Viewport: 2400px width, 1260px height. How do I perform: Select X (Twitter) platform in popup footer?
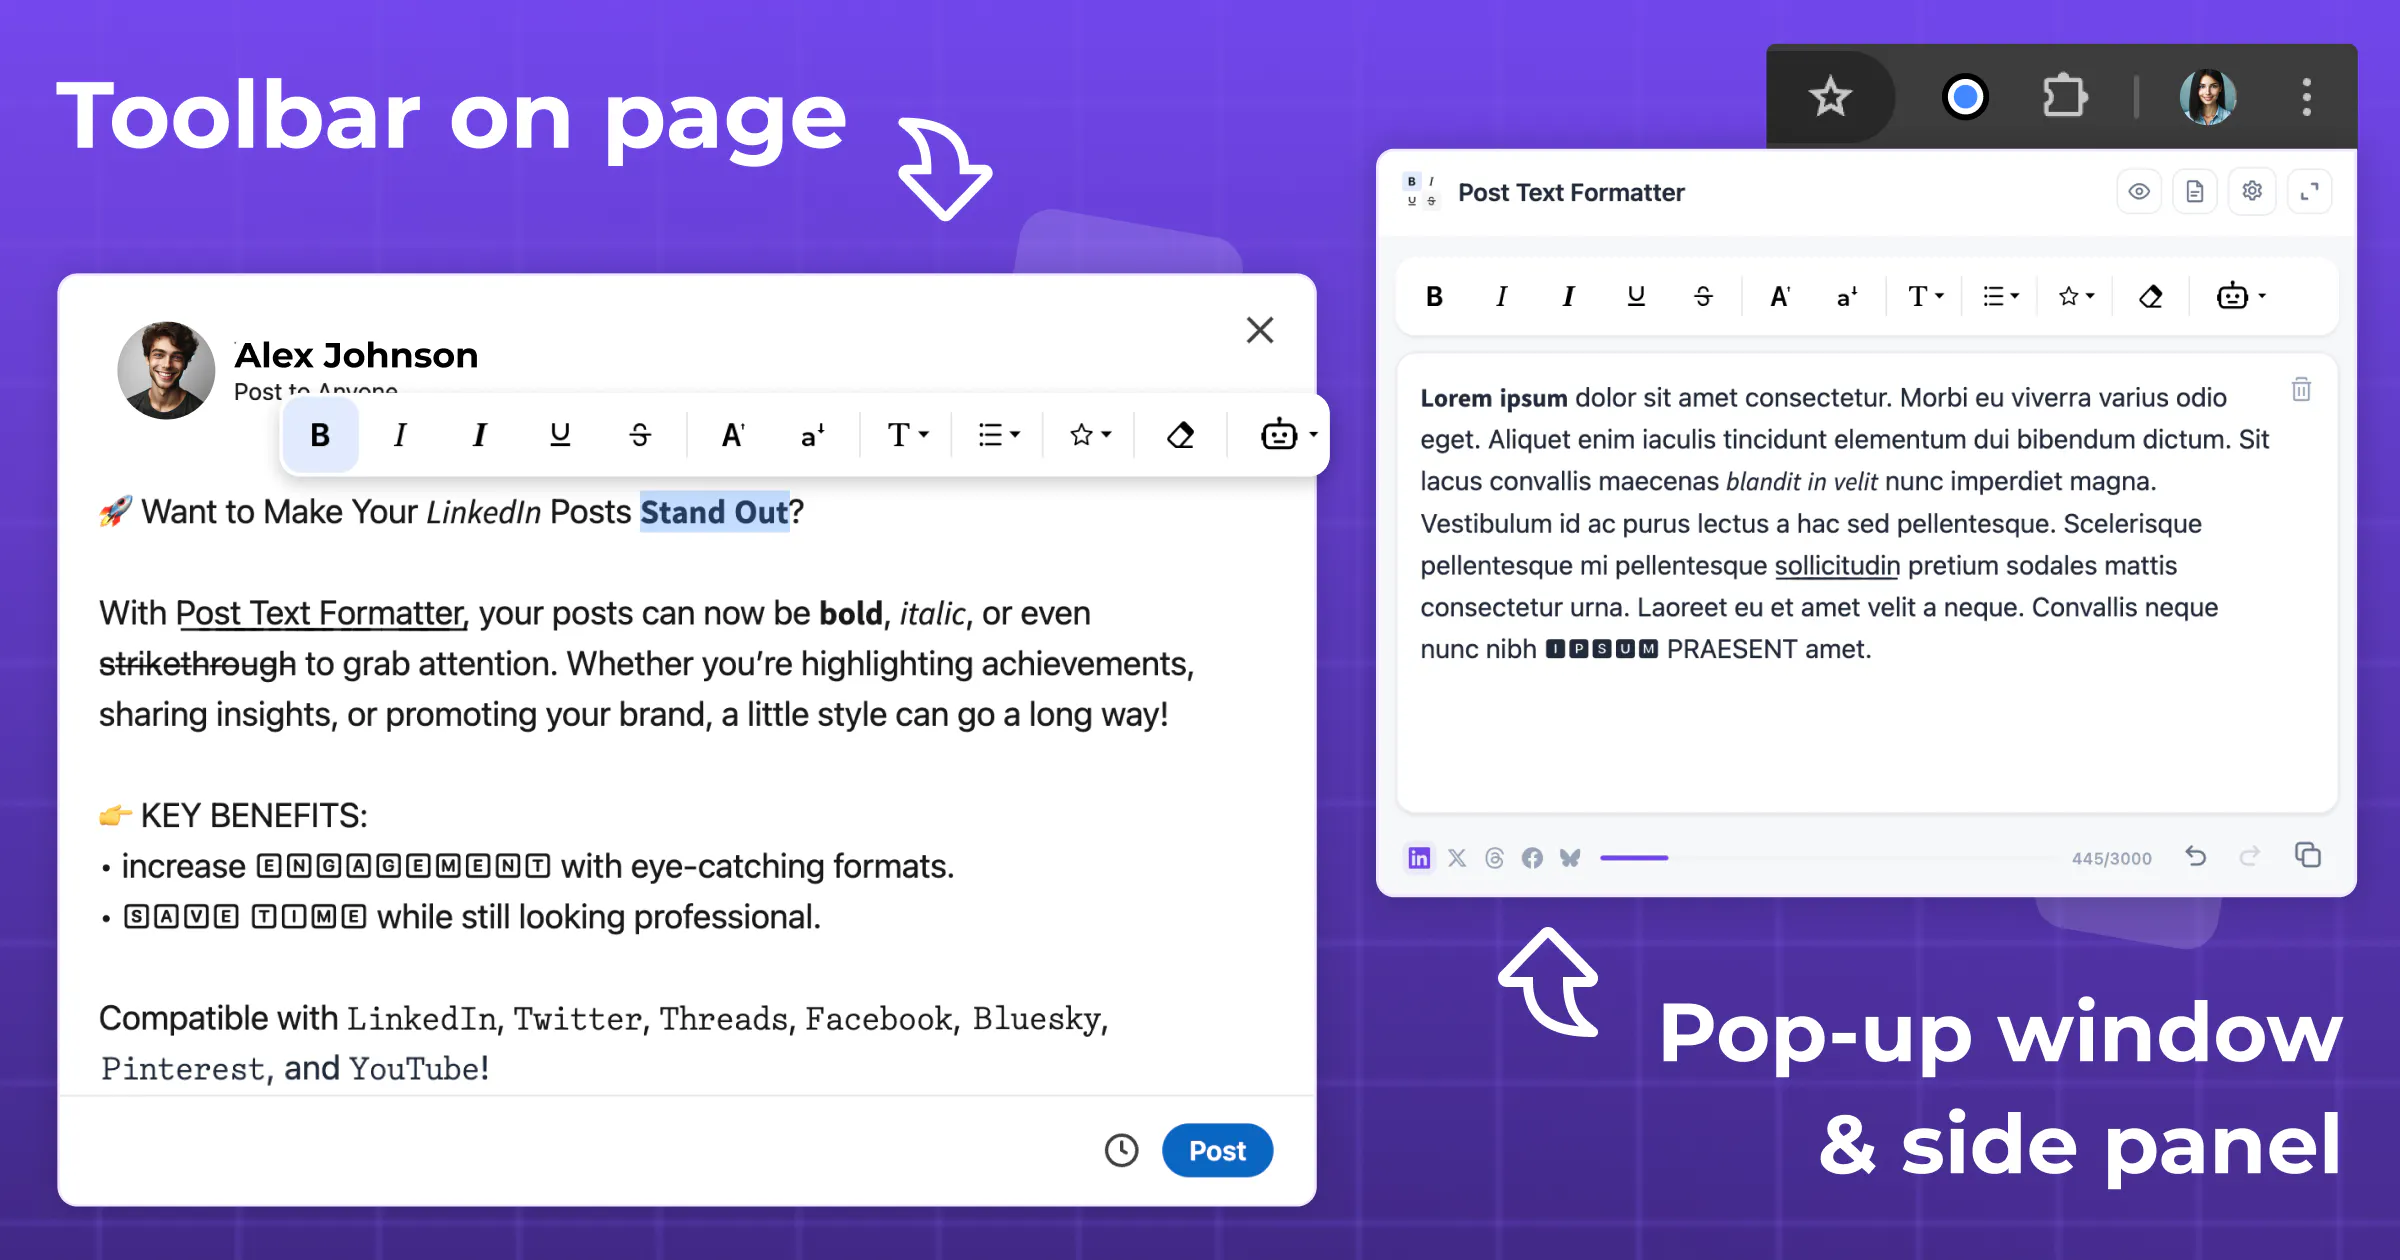tap(1457, 858)
